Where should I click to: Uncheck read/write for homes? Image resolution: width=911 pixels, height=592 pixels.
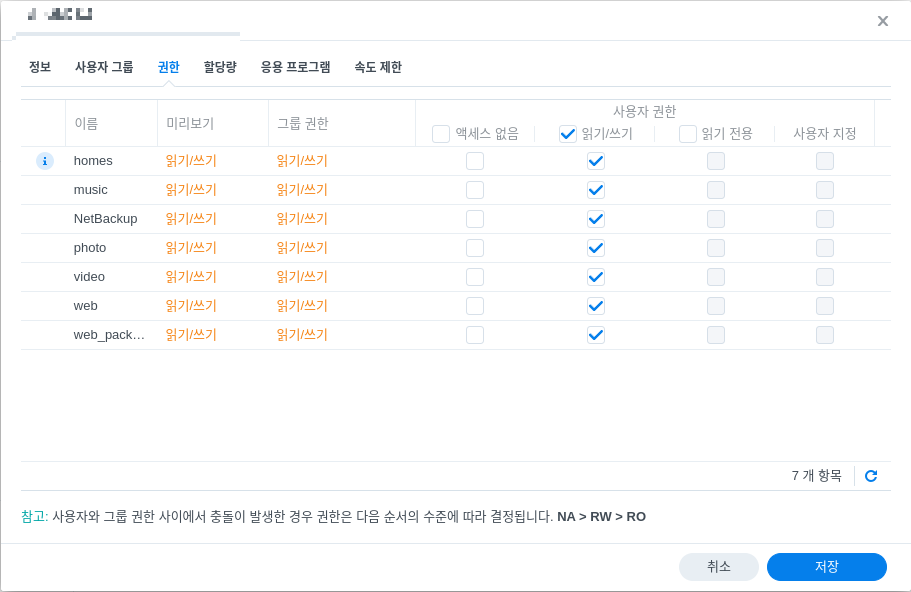click(596, 161)
